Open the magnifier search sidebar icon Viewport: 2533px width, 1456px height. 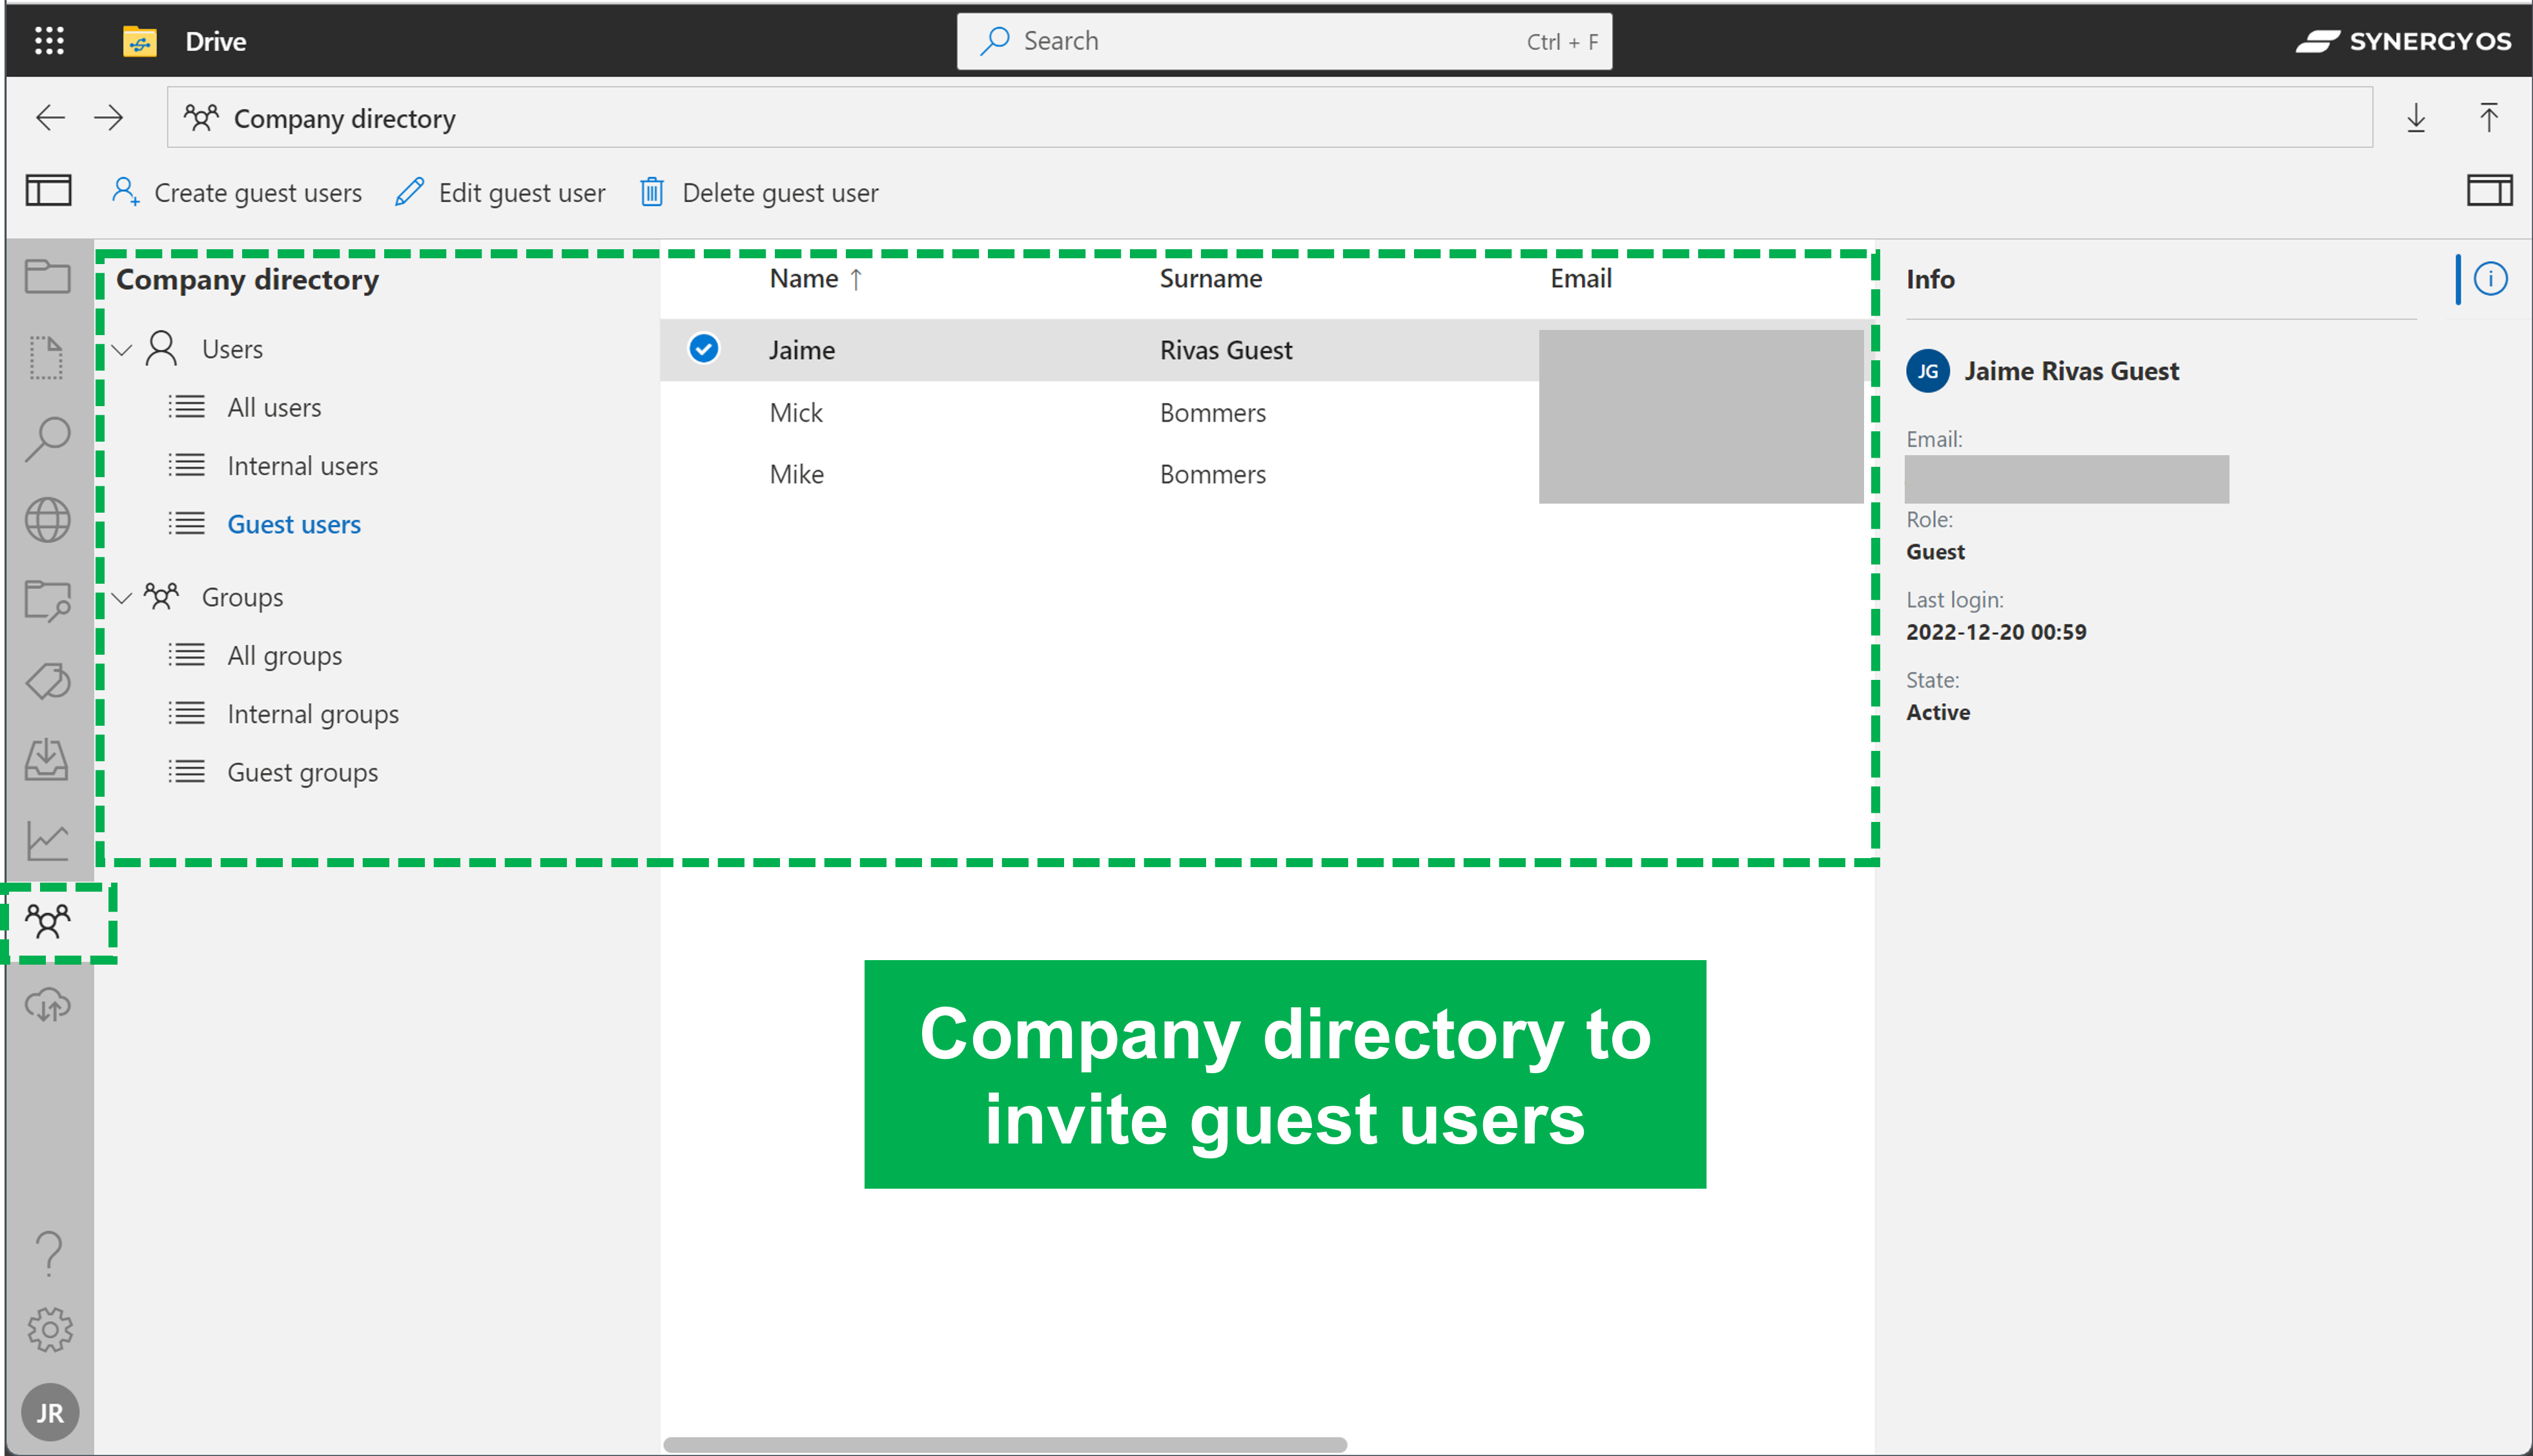click(47, 438)
